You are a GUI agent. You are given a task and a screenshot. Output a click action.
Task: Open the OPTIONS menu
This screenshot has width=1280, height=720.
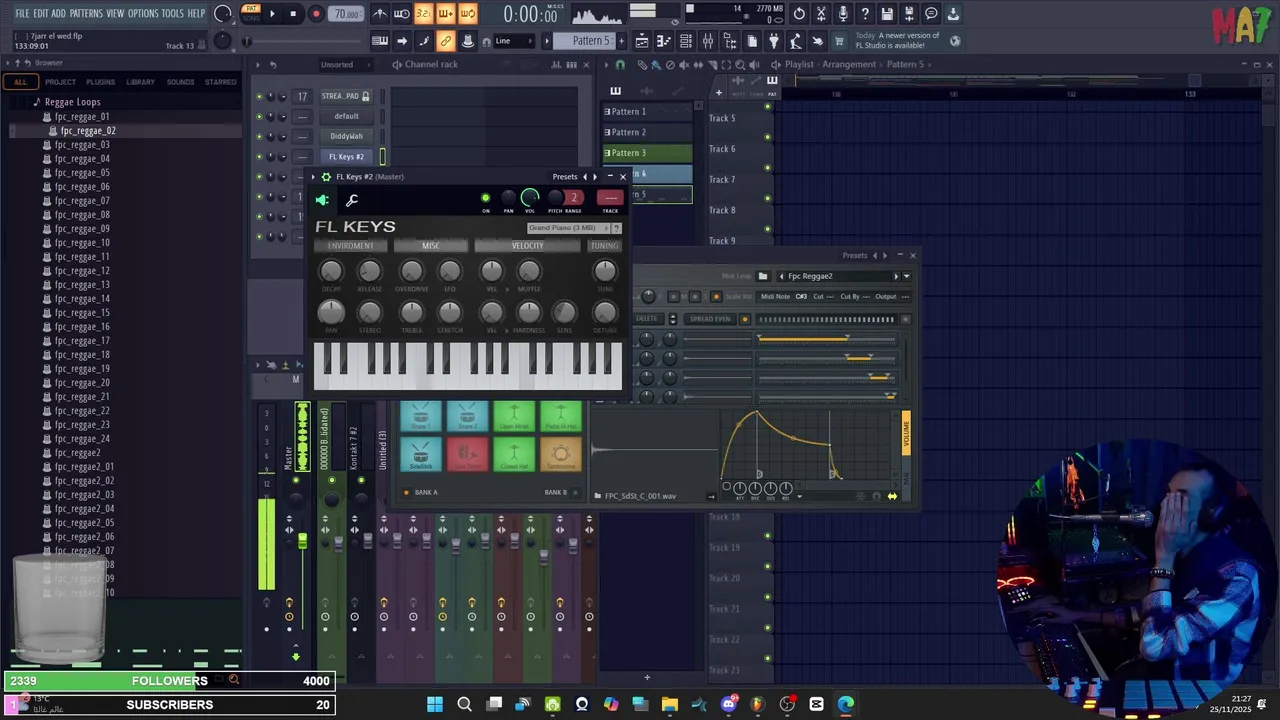point(143,14)
